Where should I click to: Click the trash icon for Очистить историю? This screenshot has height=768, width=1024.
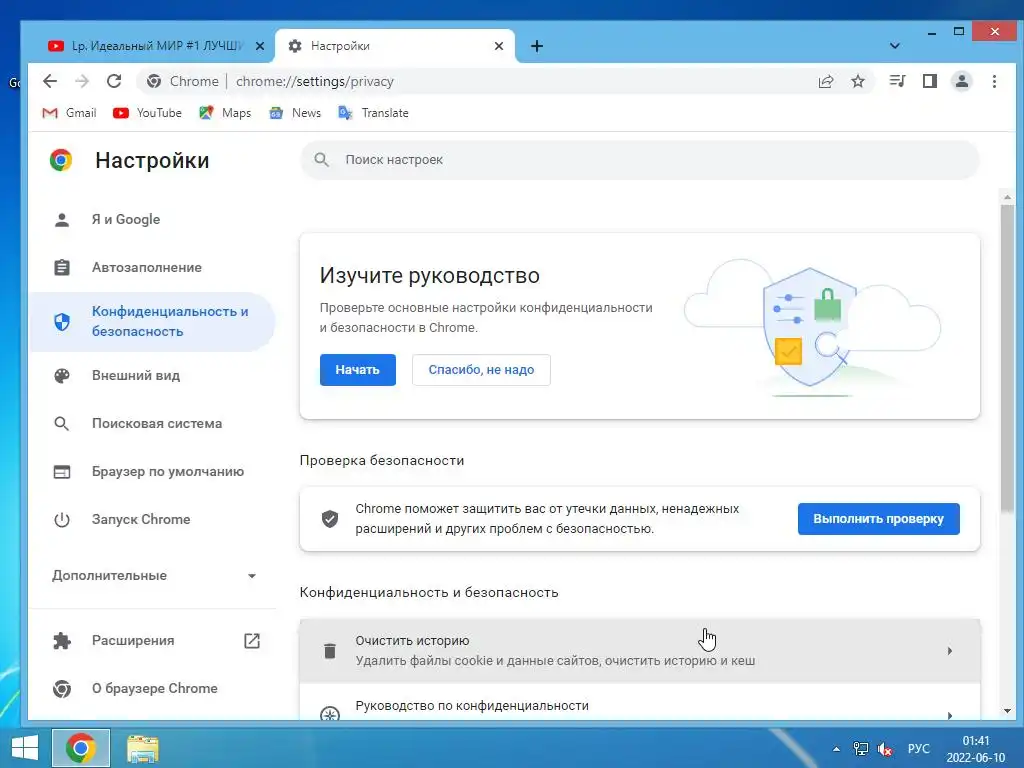[330, 650]
